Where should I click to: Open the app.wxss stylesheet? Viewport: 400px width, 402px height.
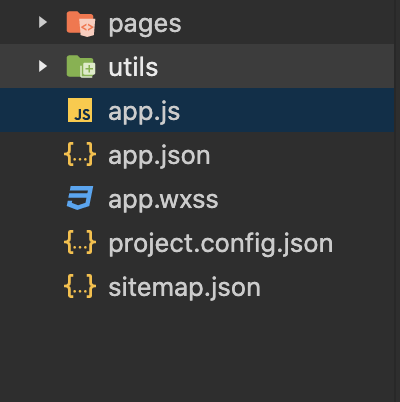[x=163, y=200]
